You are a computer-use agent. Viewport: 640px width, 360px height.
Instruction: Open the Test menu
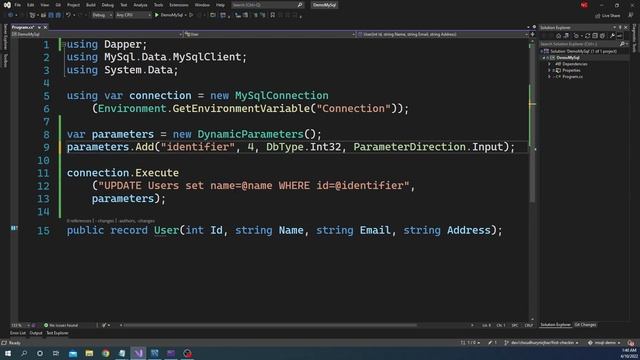(x=124, y=5)
